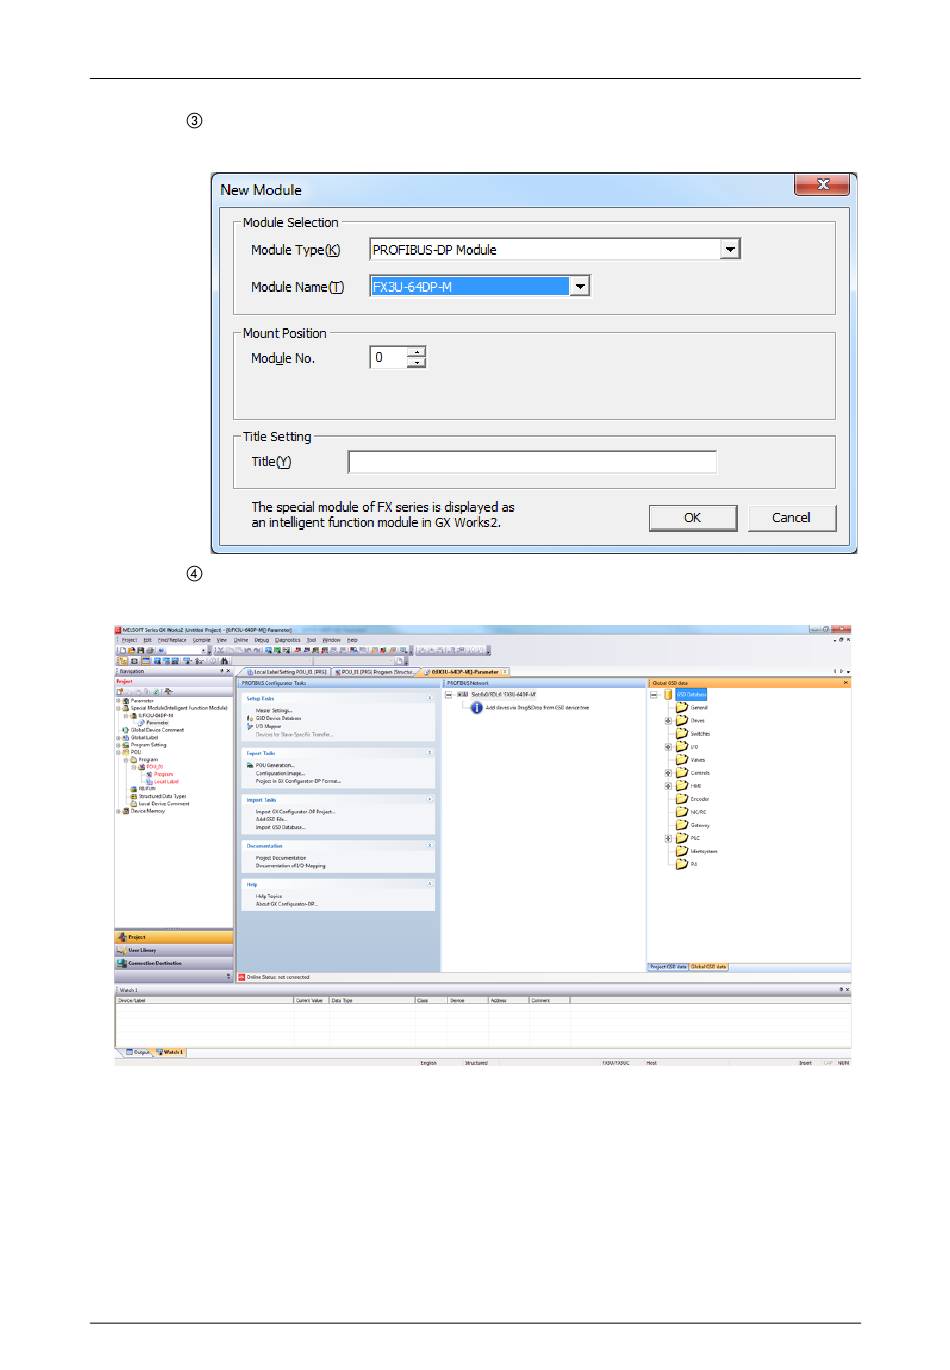
Task: Select Local Label under POU_01
Action: point(166,781)
